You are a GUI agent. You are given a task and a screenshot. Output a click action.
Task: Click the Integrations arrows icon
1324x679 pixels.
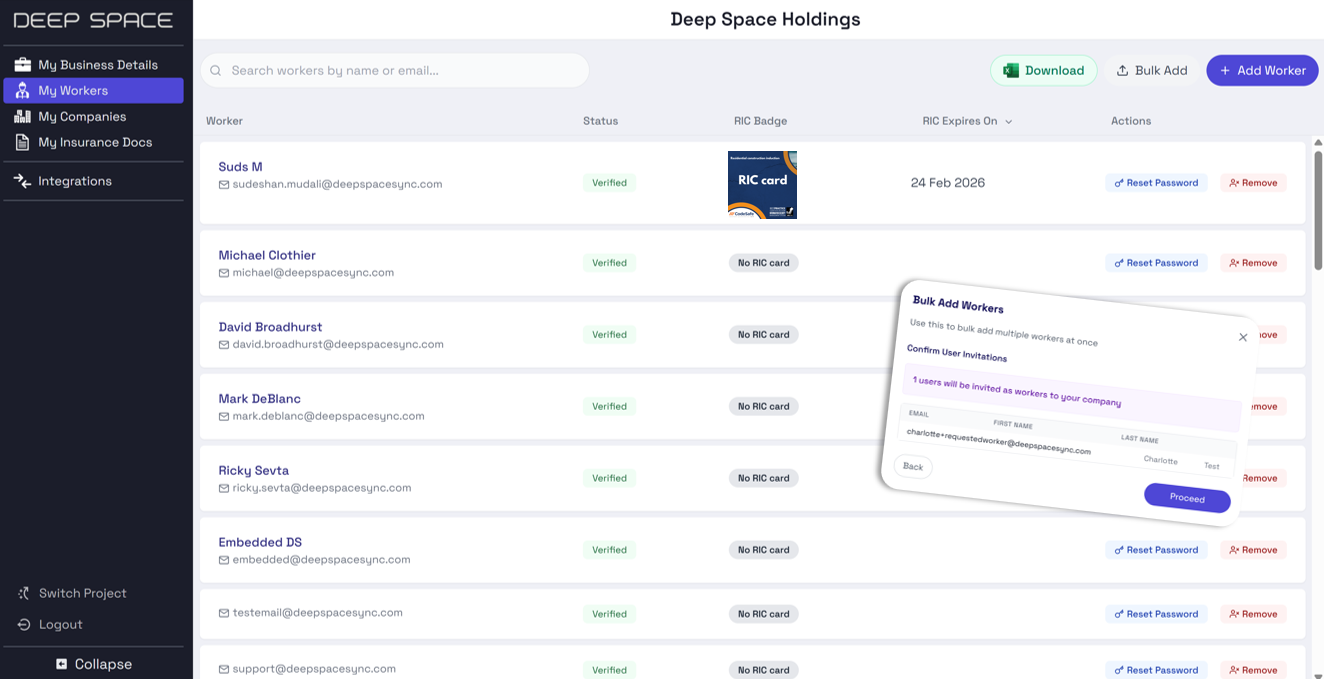22,181
